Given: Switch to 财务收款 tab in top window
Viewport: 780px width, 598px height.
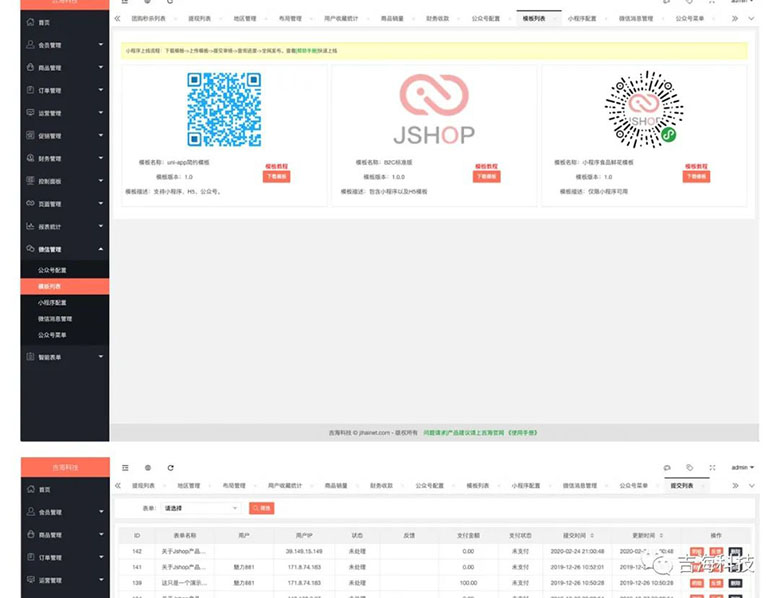Looking at the screenshot, I should point(438,18).
